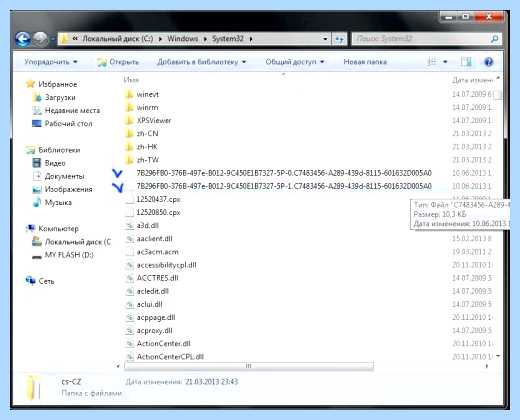
Task: Open the Упорядочить menu
Action: coord(51,62)
